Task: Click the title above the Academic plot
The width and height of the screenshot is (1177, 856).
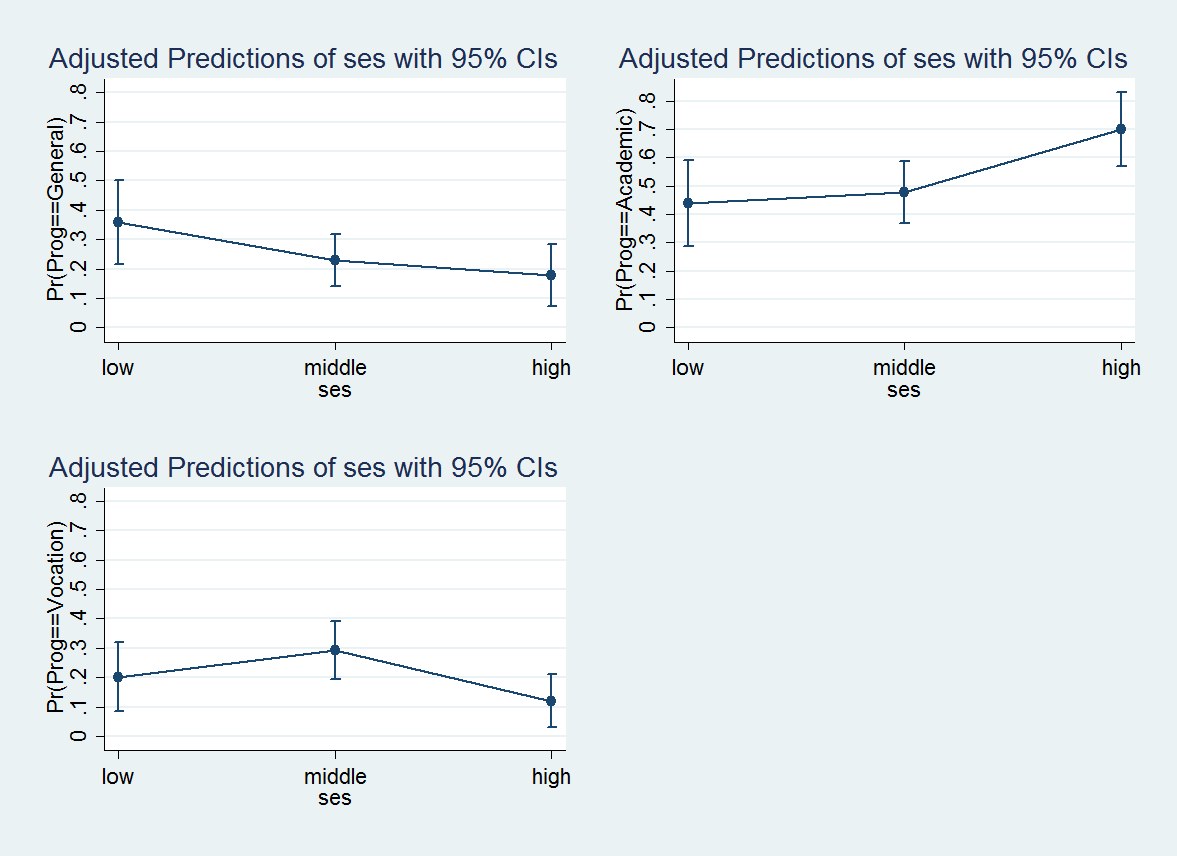Action: click(x=873, y=59)
